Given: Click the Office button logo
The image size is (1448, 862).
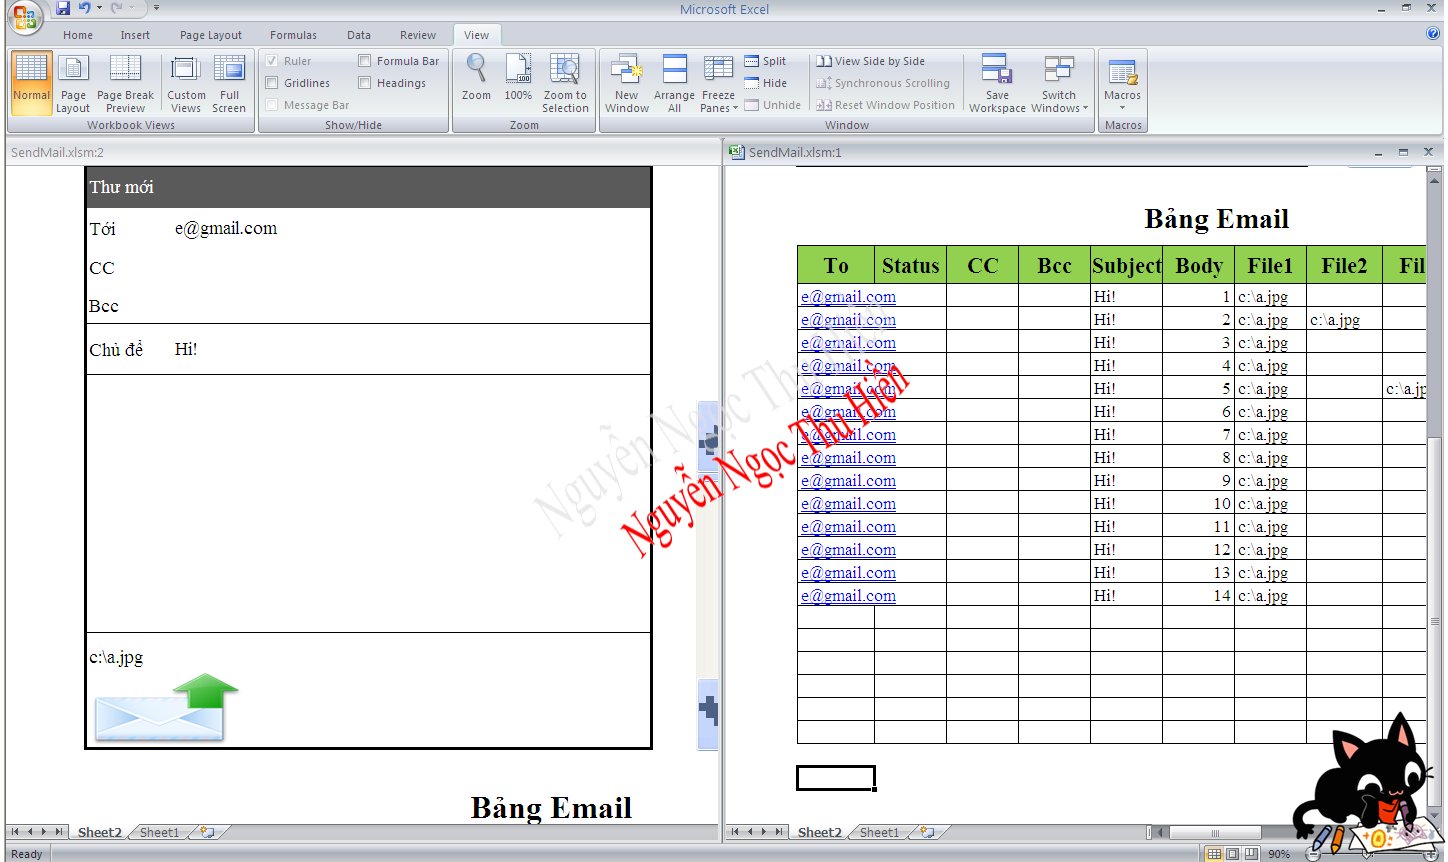Looking at the screenshot, I should point(24,17).
